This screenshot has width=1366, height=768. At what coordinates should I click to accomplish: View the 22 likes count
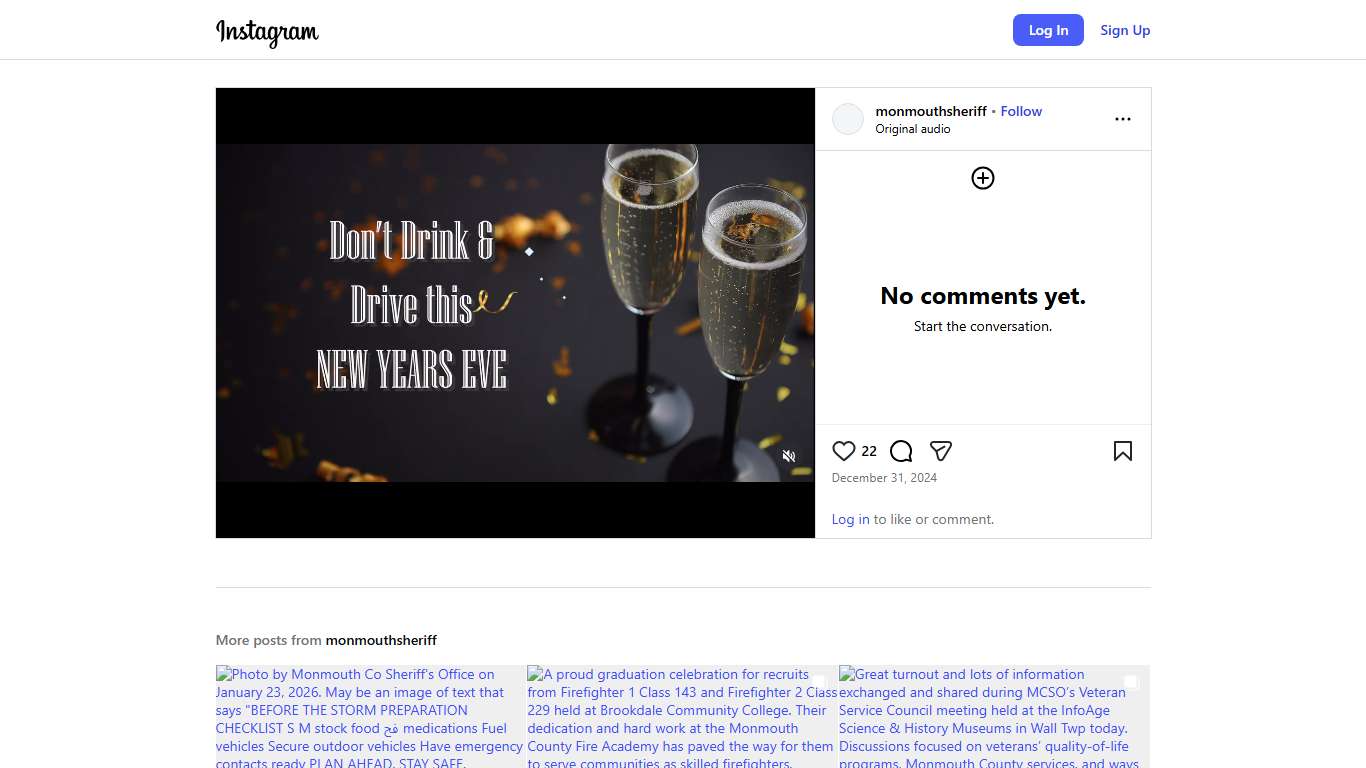click(x=869, y=451)
